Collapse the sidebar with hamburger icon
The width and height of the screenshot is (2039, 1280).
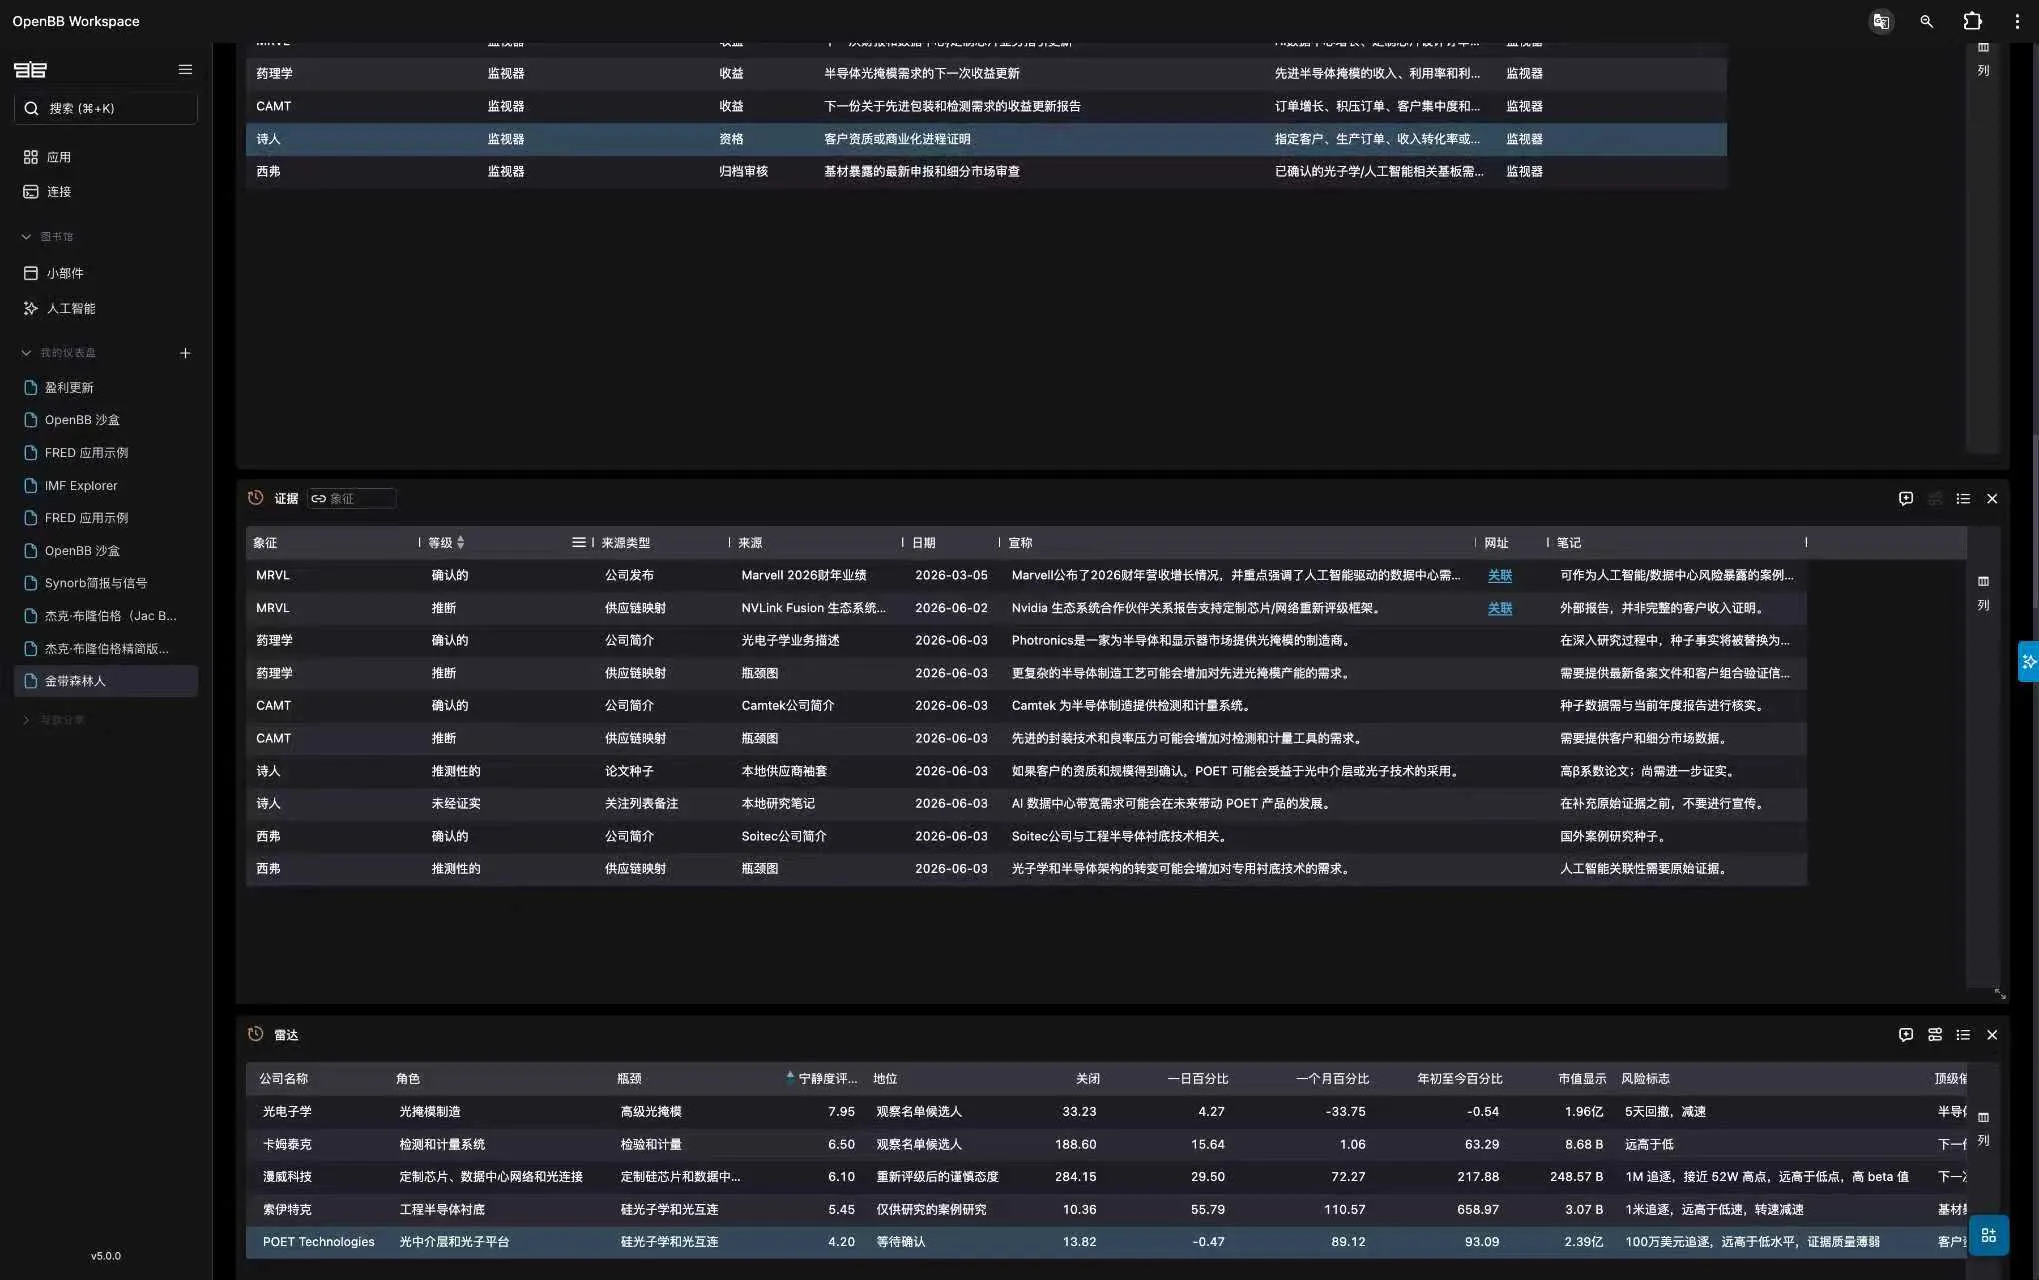coord(185,69)
